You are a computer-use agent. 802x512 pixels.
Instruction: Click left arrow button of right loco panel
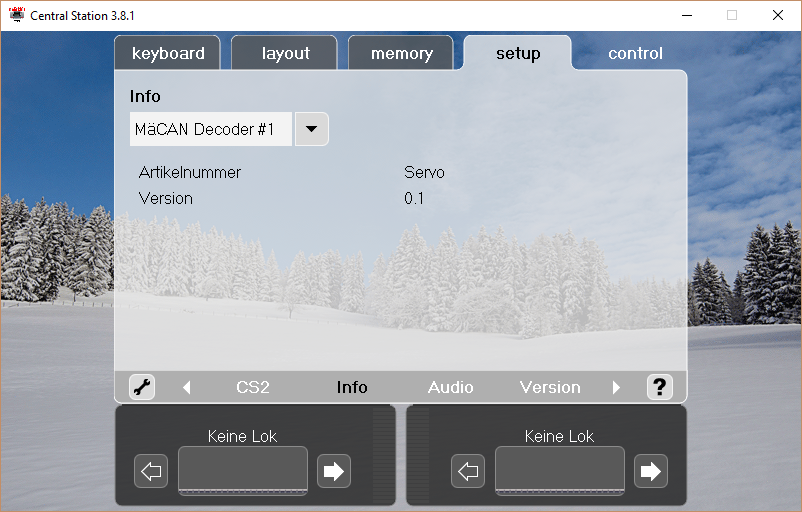pyautogui.click(x=468, y=471)
